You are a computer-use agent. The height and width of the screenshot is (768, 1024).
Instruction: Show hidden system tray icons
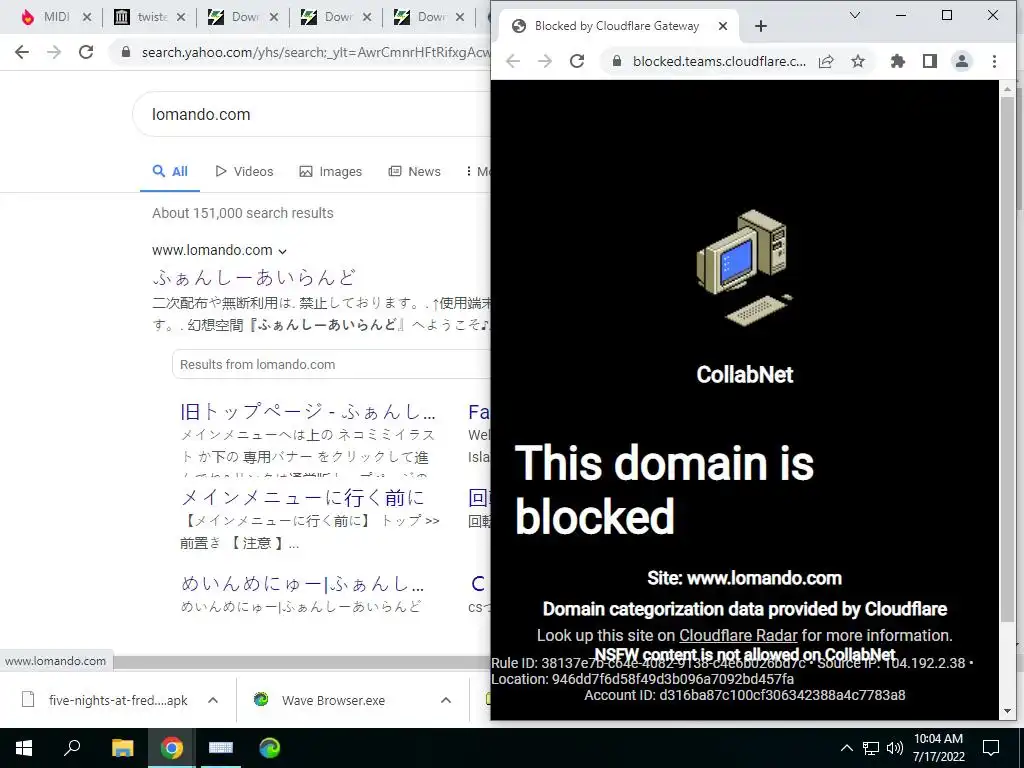point(846,748)
